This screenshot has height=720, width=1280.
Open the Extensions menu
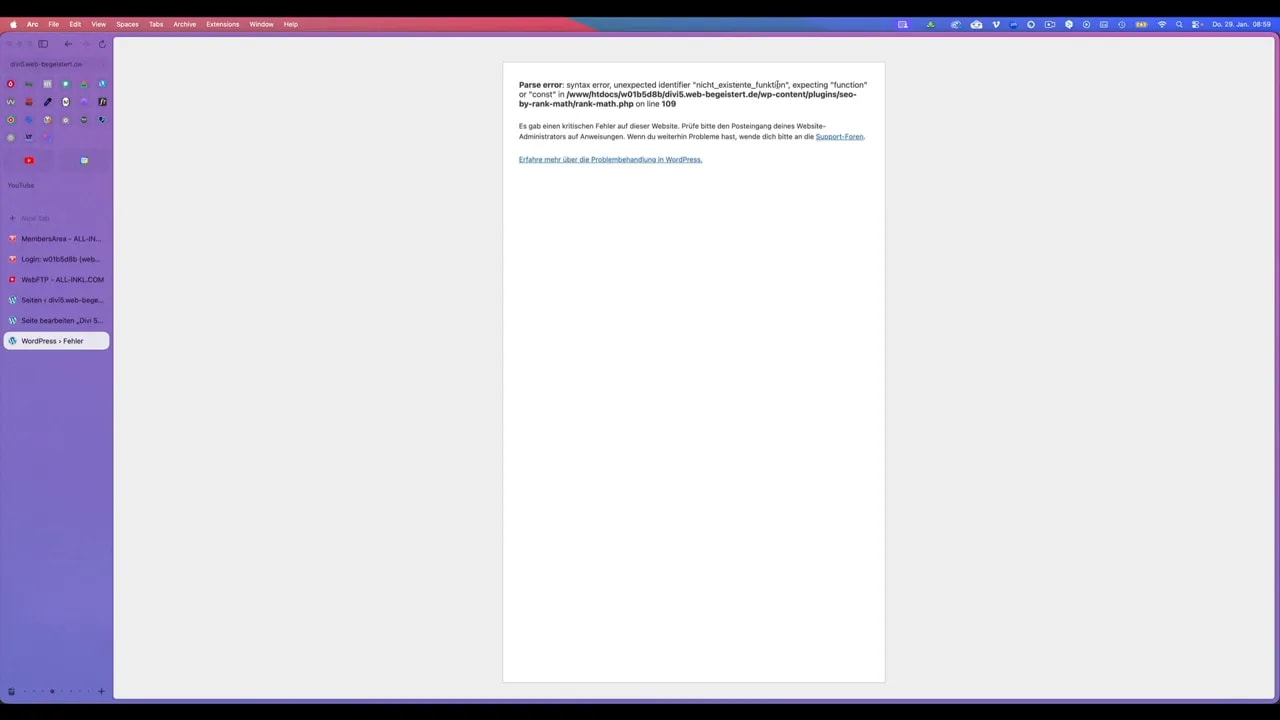tap(222, 24)
